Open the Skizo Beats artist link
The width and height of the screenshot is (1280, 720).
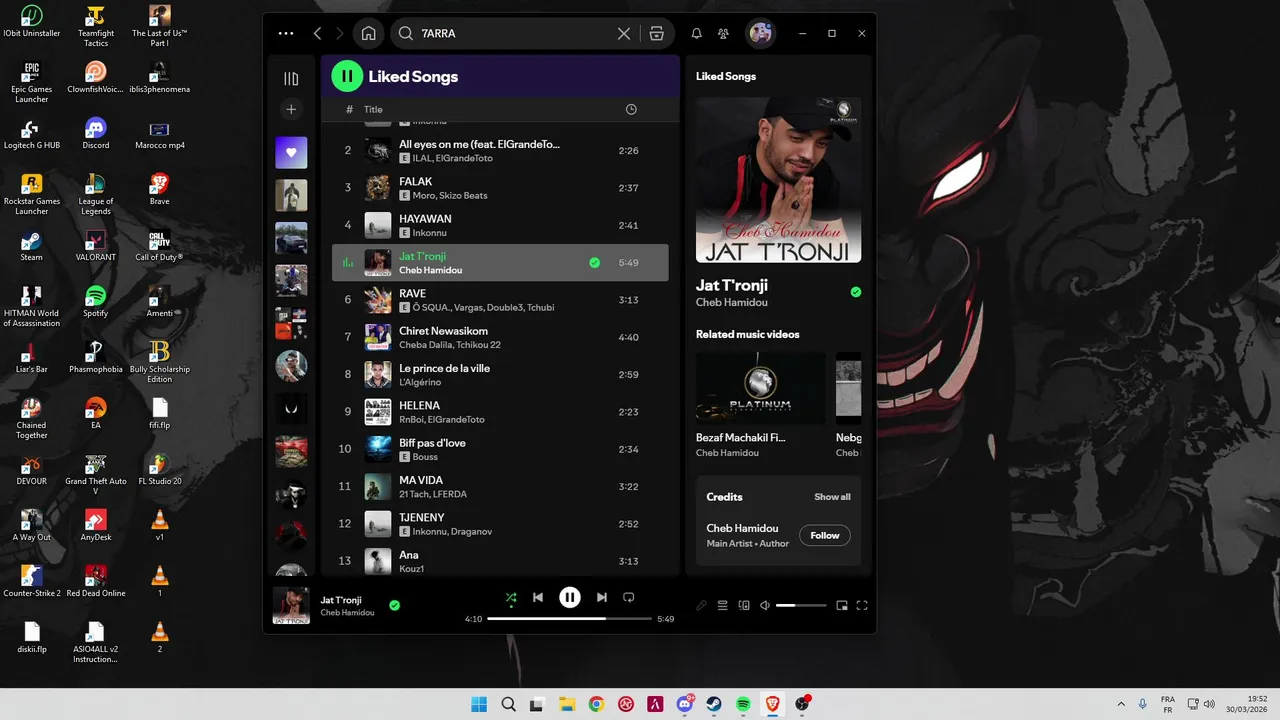click(x=464, y=196)
